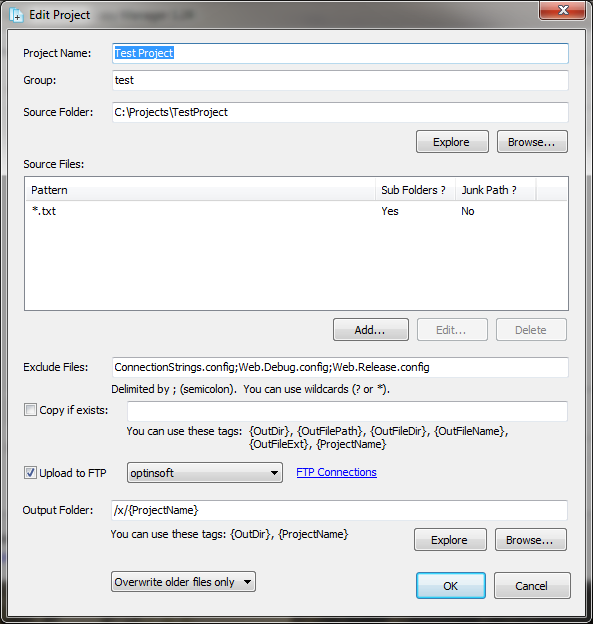593x624 pixels.
Task: Click the Exclude Files input field
Action: pos(340,367)
